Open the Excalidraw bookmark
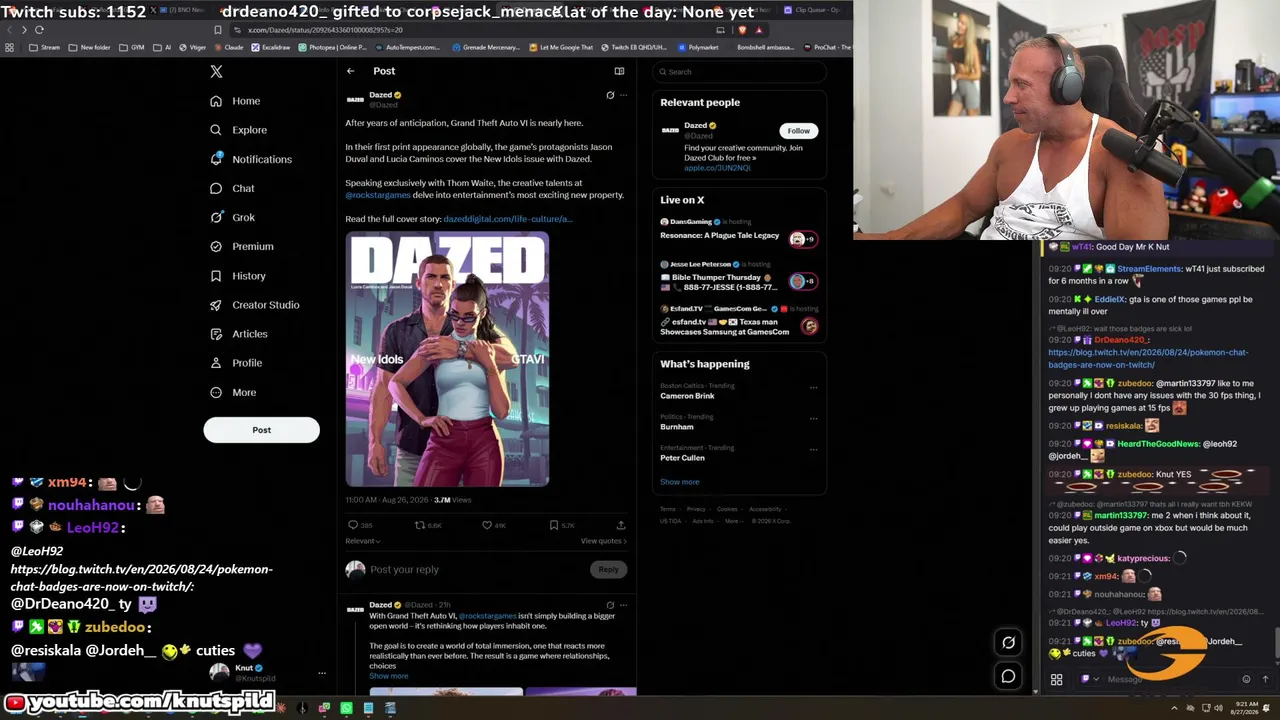The image size is (1280, 720). (x=270, y=48)
